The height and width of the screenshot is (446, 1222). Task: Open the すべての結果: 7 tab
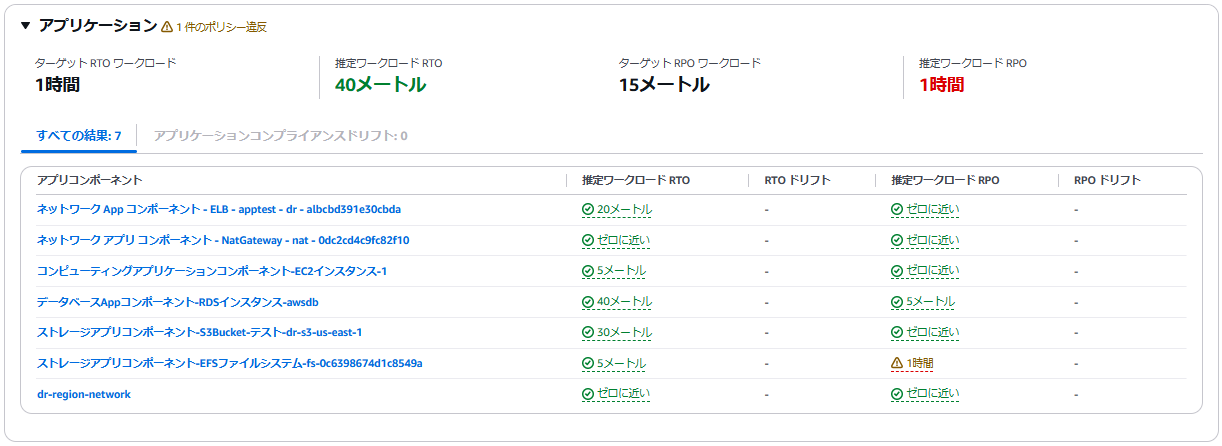79,135
